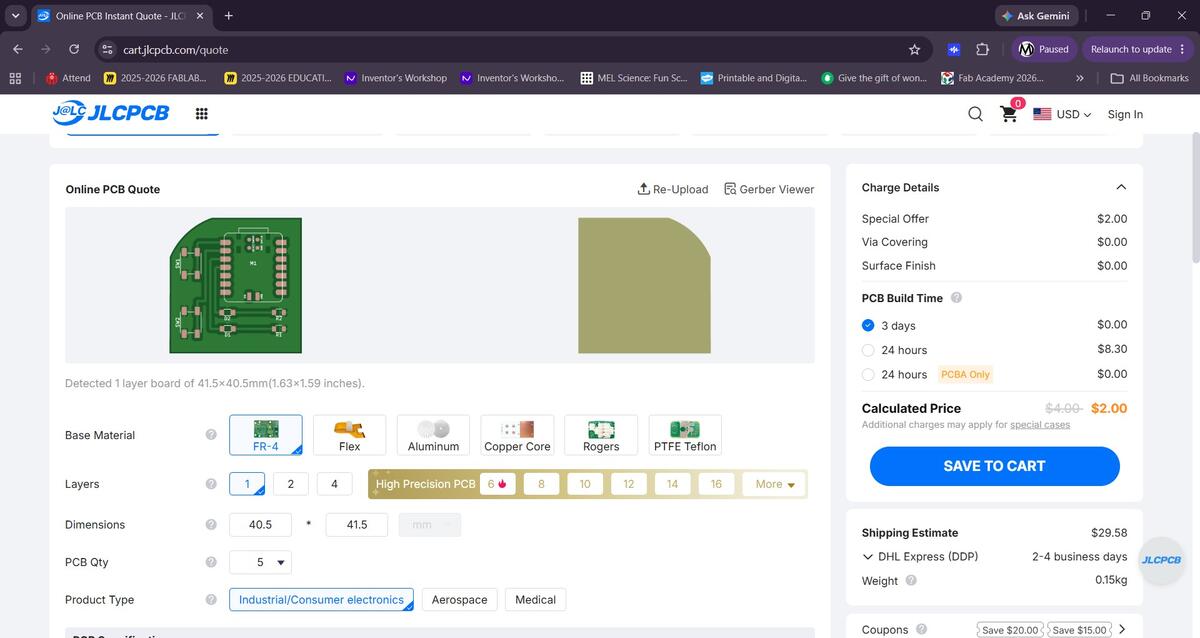This screenshot has height=638, width=1200.
Task: Open a new browser tab
Action: tap(229, 16)
